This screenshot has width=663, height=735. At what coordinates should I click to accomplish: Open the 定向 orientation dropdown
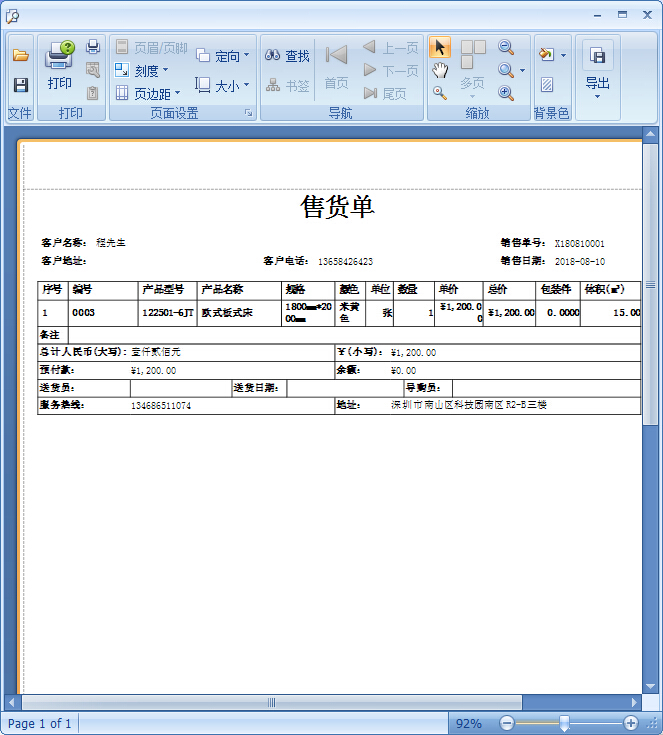pyautogui.click(x=224, y=56)
